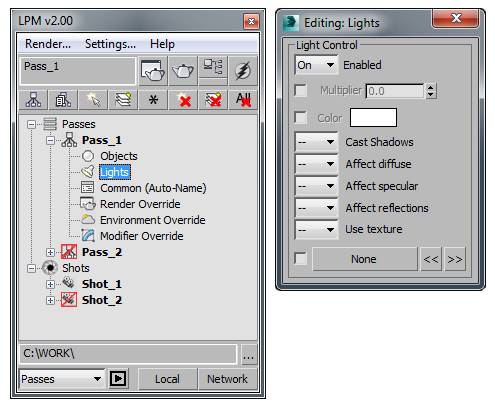Click the Shots aperture icon
The height and width of the screenshot is (406, 495).
(x=50, y=268)
